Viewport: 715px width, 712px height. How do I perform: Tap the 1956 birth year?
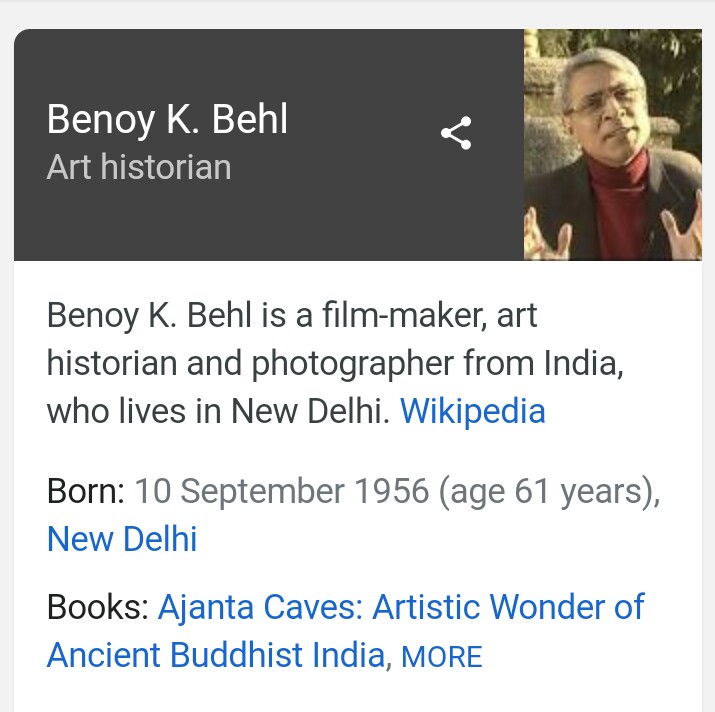tap(392, 491)
